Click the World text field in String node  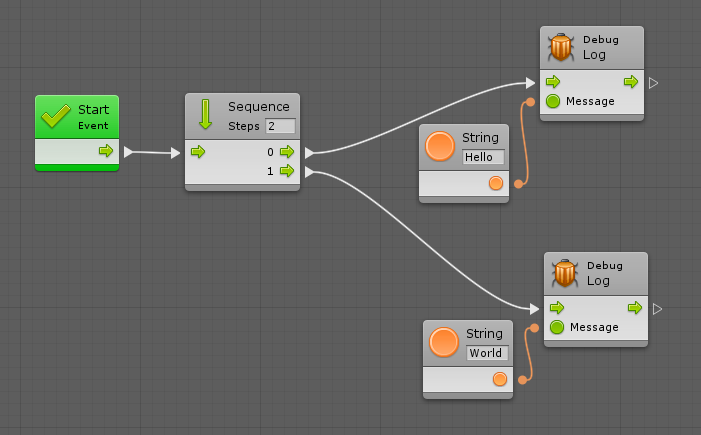point(487,353)
